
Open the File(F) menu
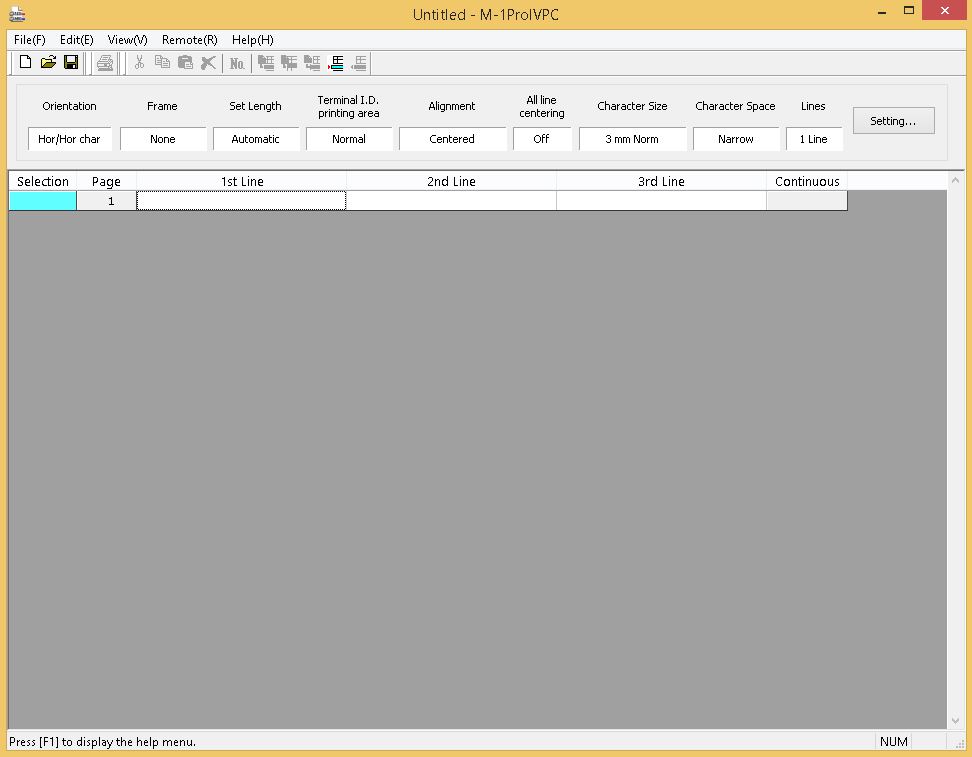click(x=30, y=40)
